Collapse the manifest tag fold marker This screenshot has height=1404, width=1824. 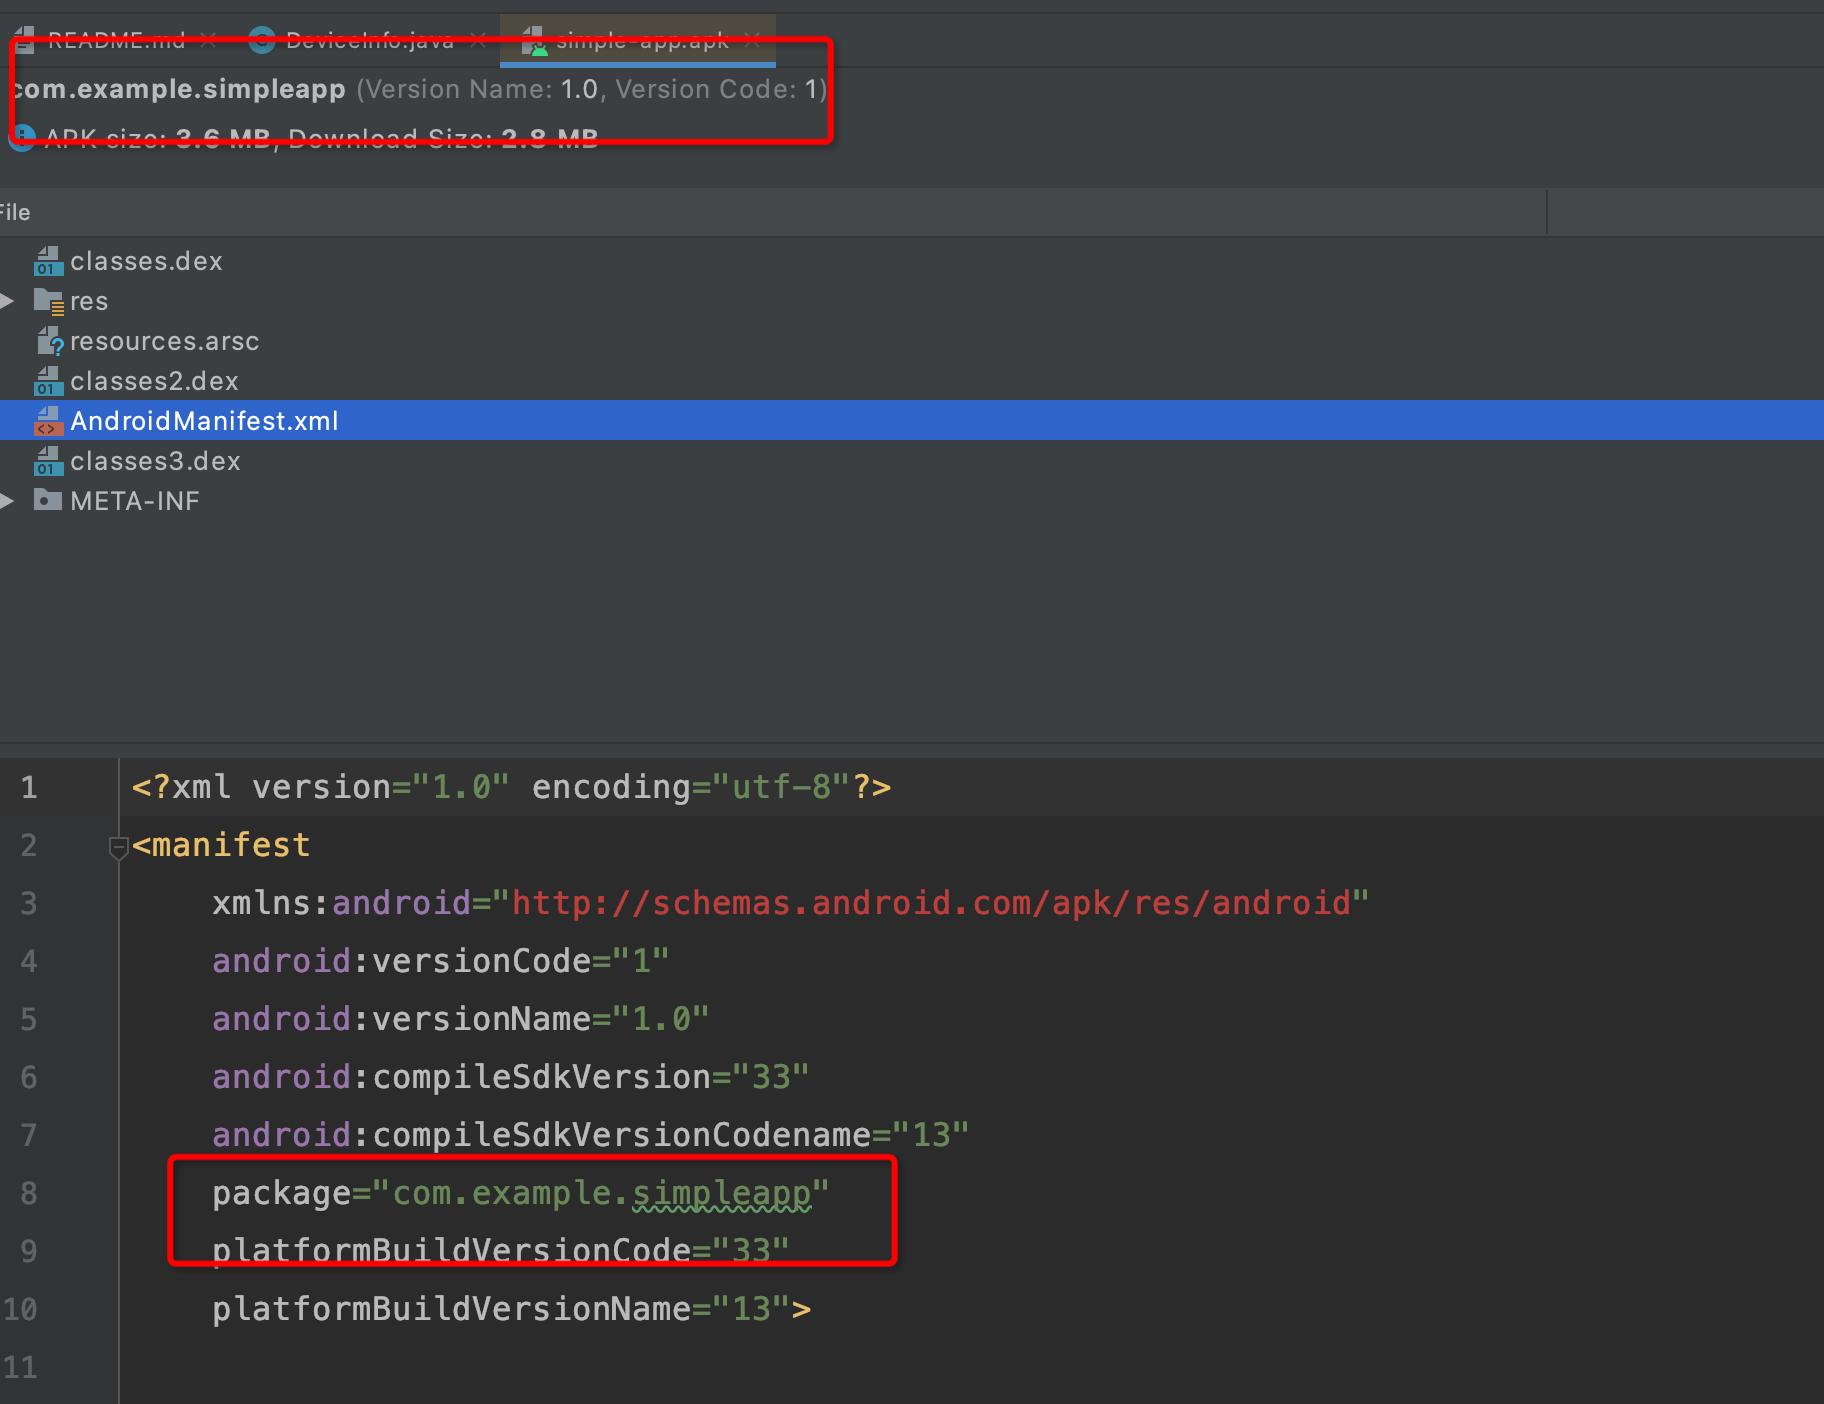click(x=118, y=848)
